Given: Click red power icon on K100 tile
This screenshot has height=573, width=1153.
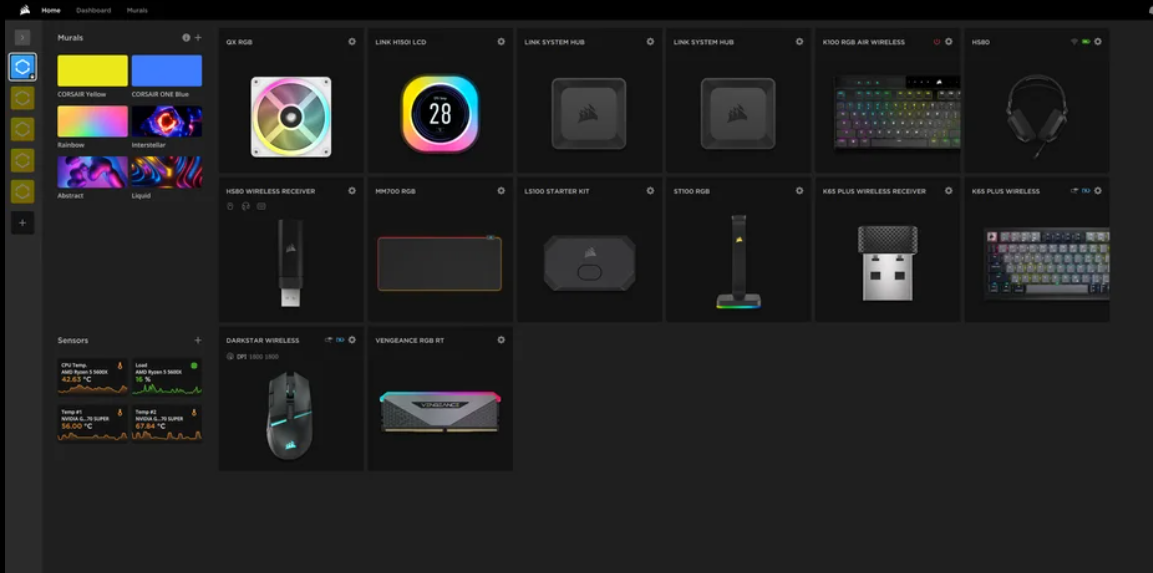Looking at the screenshot, I should coord(937,42).
